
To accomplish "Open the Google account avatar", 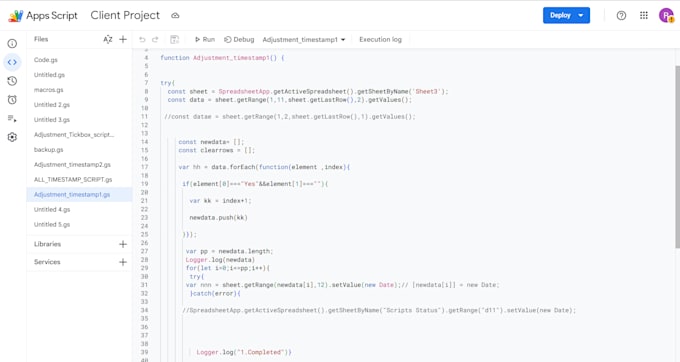I will (666, 16).
